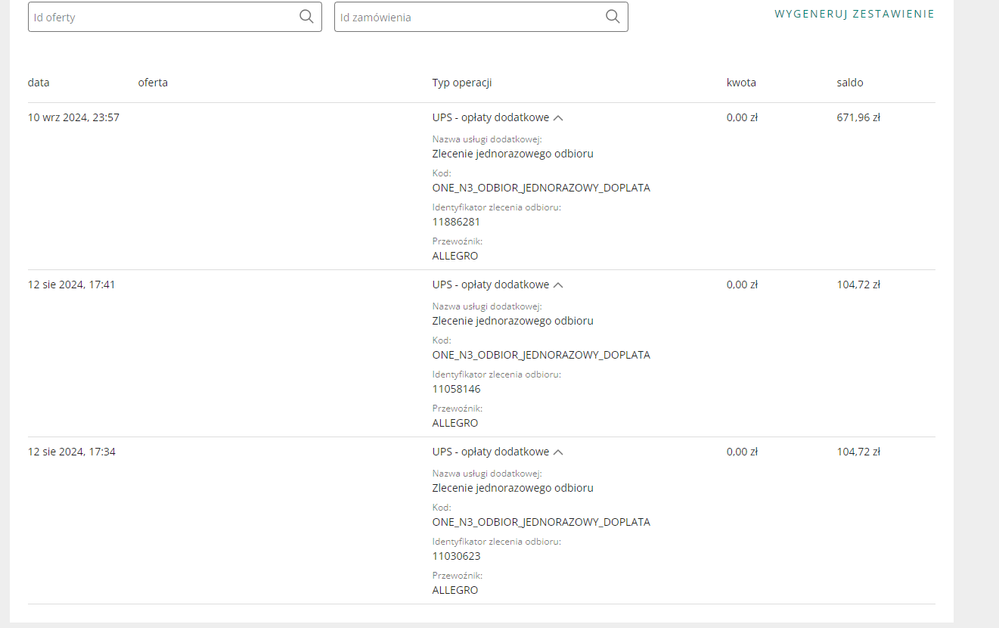
Task: Click the 'Typ operacji' column header
Action: (462, 83)
